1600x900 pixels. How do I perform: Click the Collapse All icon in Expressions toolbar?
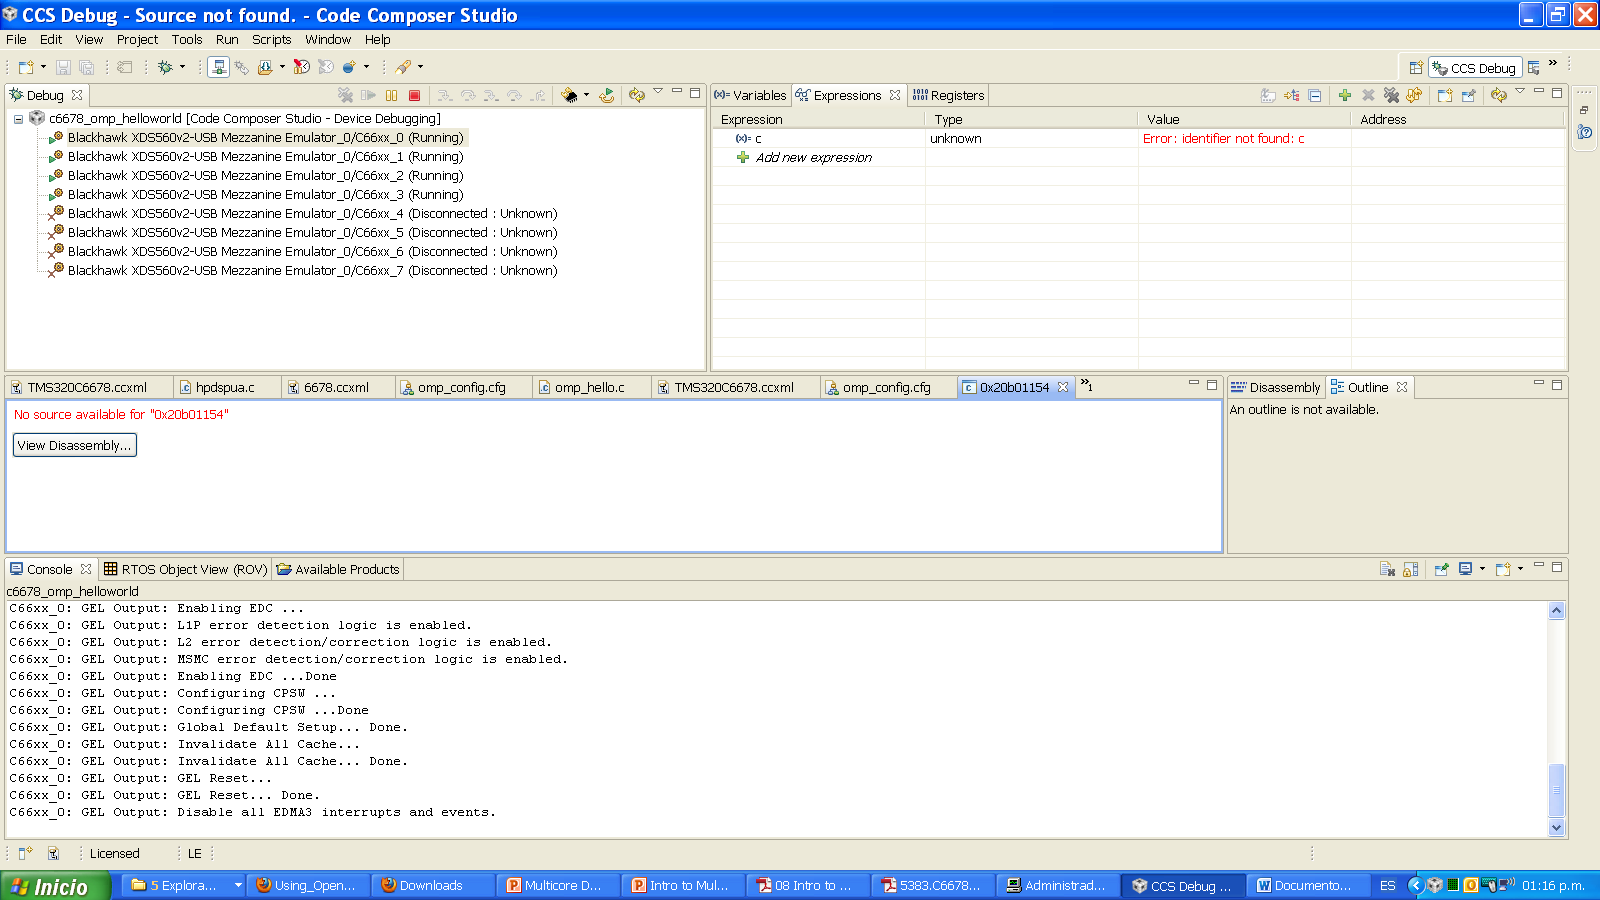pos(1315,95)
